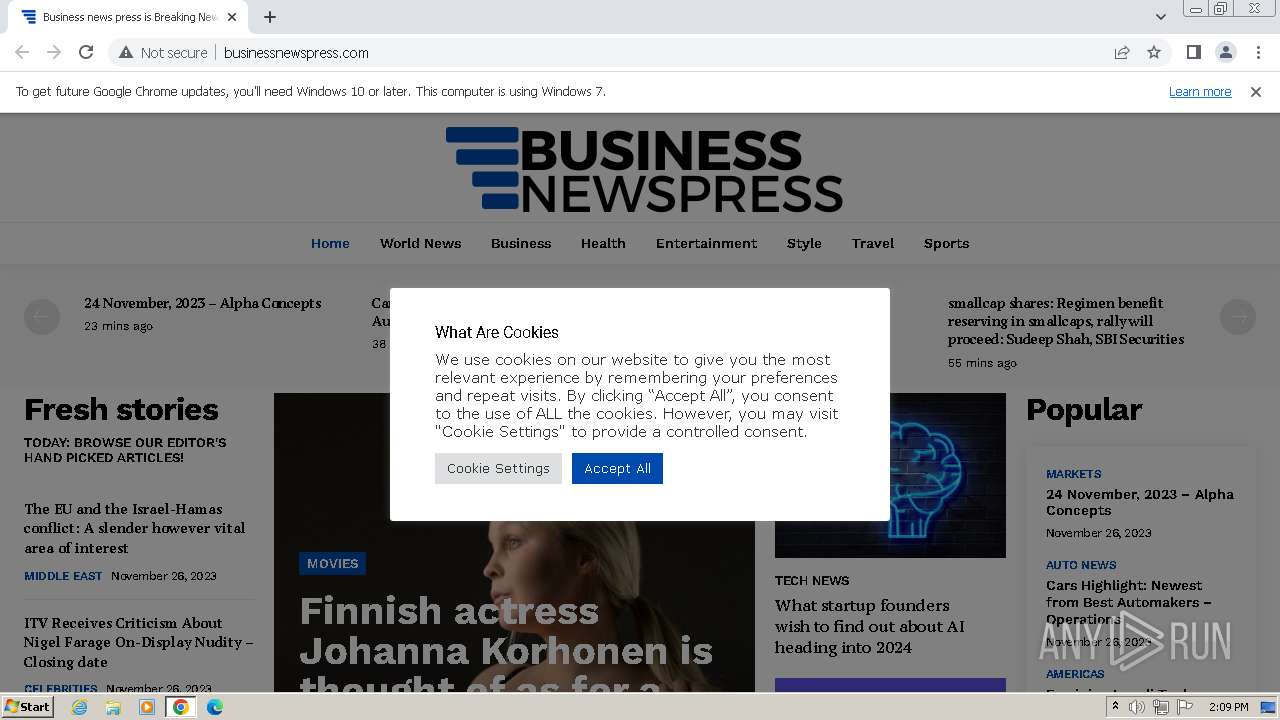Click the browser forward arrow
1280x720 pixels.
(54, 52)
